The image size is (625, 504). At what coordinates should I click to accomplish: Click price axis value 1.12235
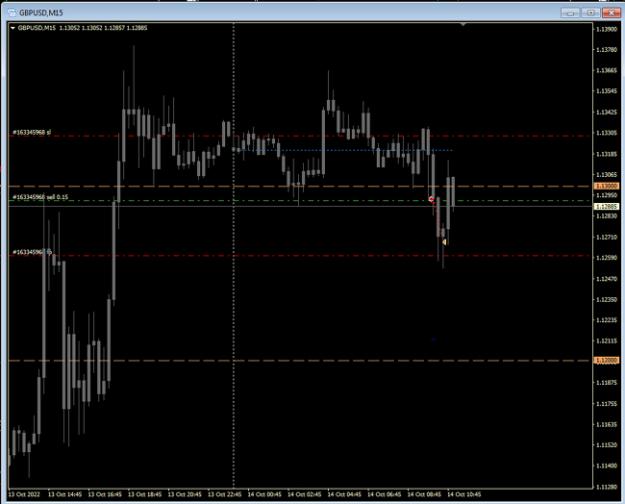pos(606,320)
